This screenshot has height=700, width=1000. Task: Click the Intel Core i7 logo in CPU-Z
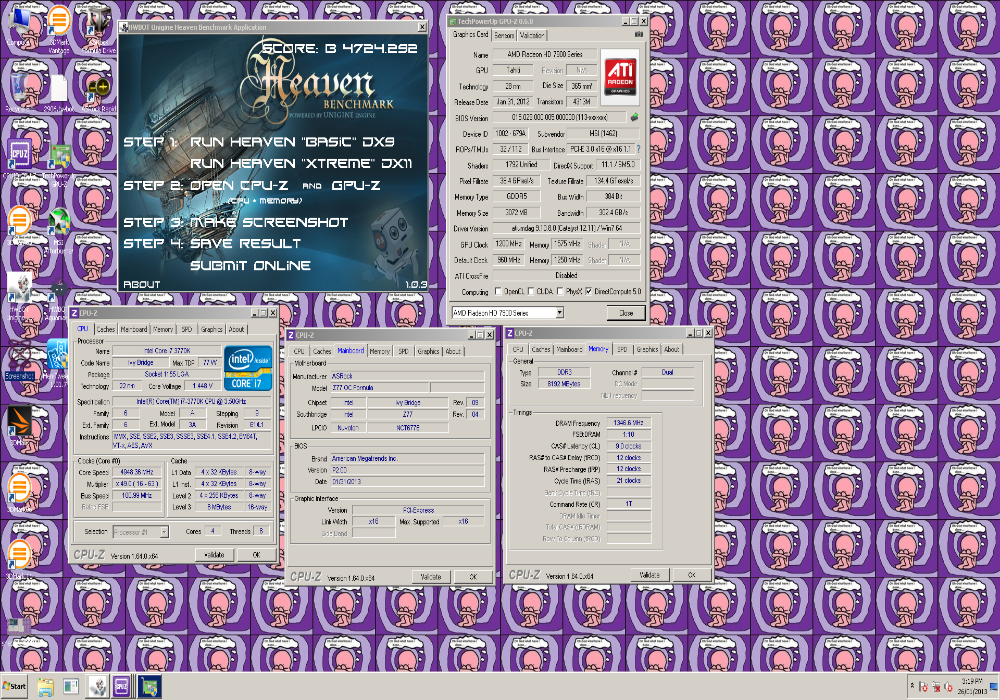[248, 368]
